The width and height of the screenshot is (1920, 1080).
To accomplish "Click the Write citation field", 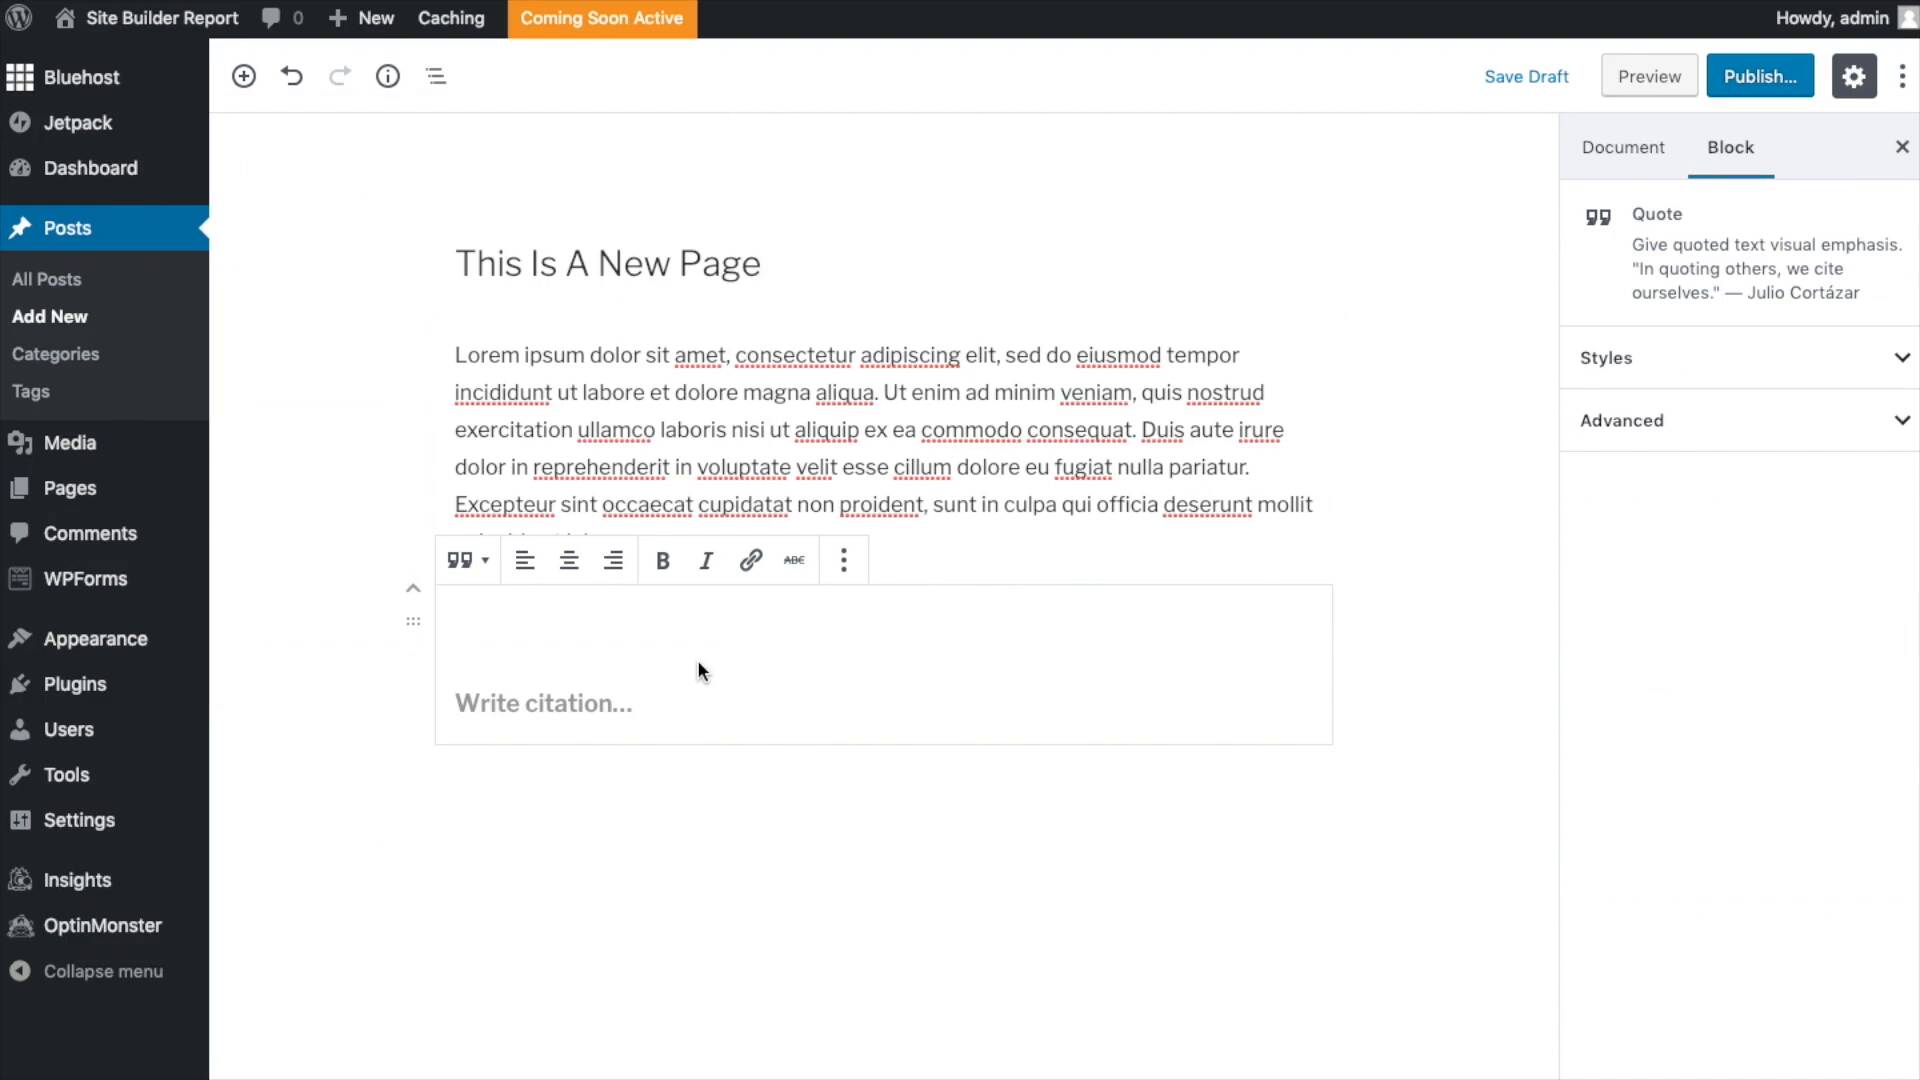I will (x=543, y=703).
